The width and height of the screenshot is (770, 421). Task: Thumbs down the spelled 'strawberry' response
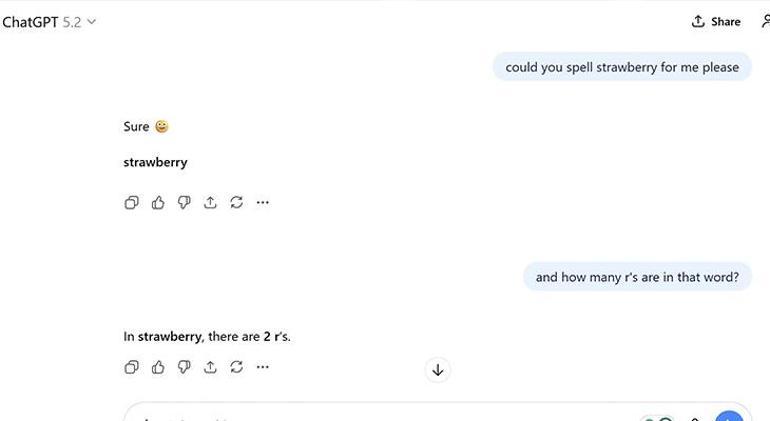[184, 202]
